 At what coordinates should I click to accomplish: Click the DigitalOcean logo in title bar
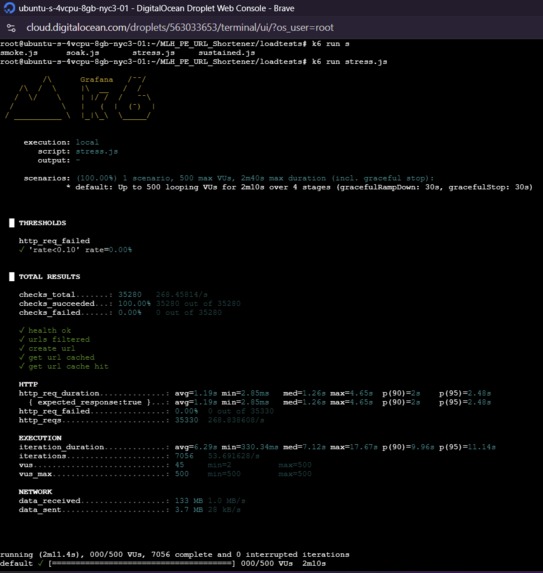[x=10, y=8]
